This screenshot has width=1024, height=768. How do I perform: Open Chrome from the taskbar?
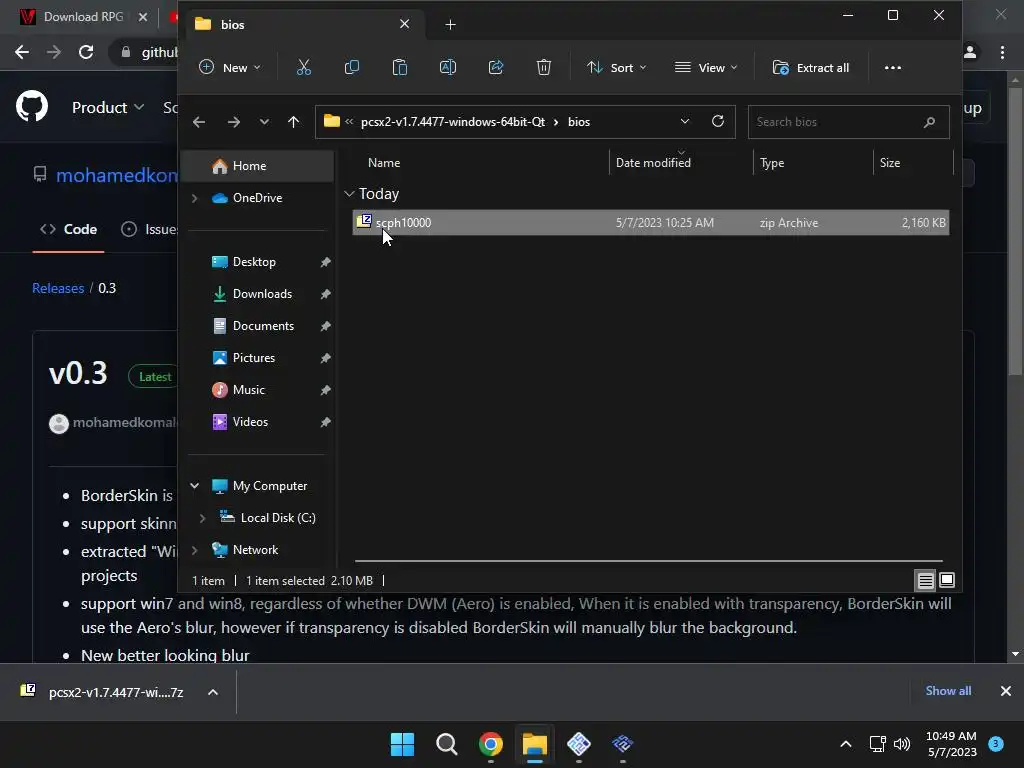[490, 744]
